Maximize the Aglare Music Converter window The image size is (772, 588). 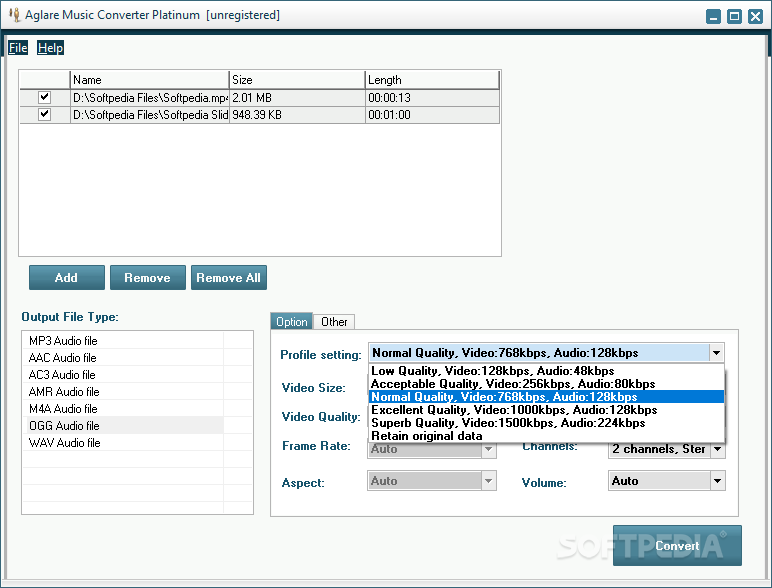point(734,16)
